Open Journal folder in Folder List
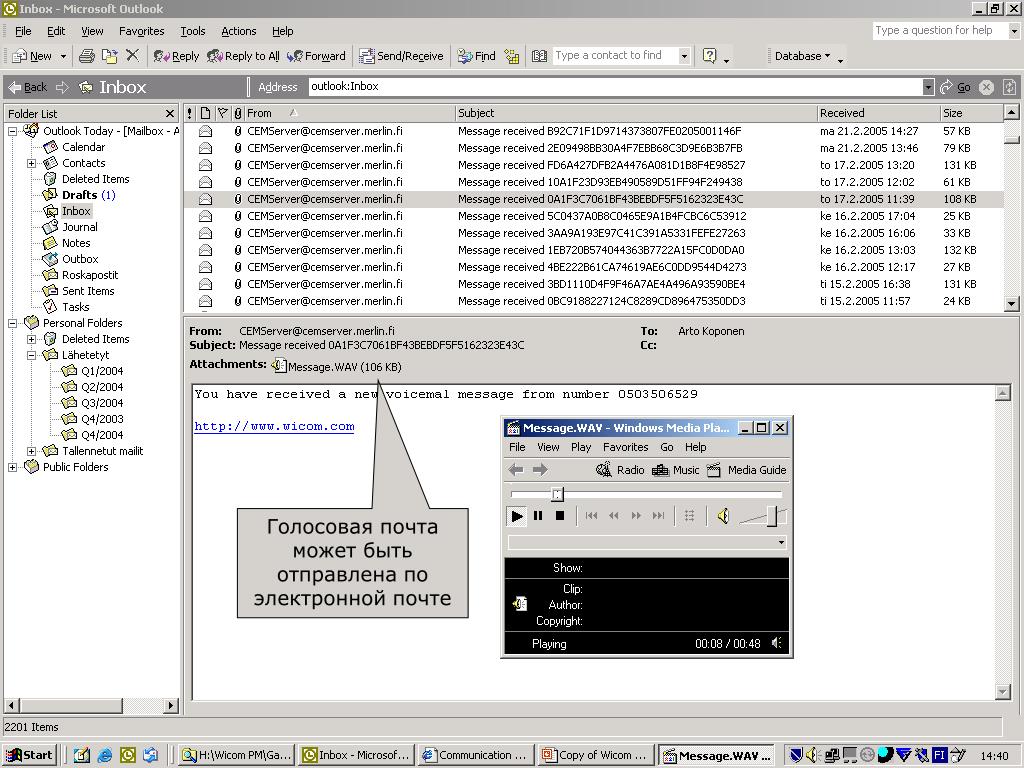The image size is (1024, 768). click(80, 227)
